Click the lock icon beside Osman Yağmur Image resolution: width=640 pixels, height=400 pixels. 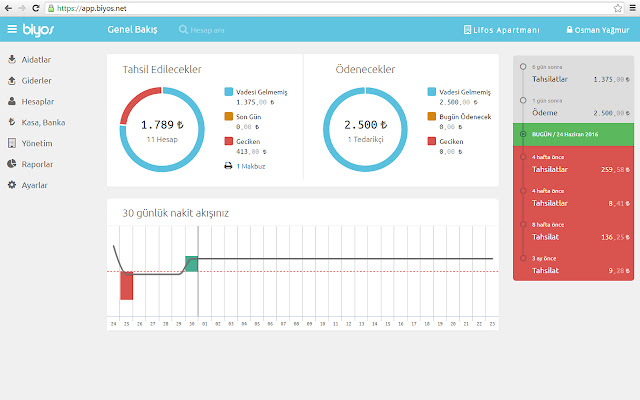point(569,29)
